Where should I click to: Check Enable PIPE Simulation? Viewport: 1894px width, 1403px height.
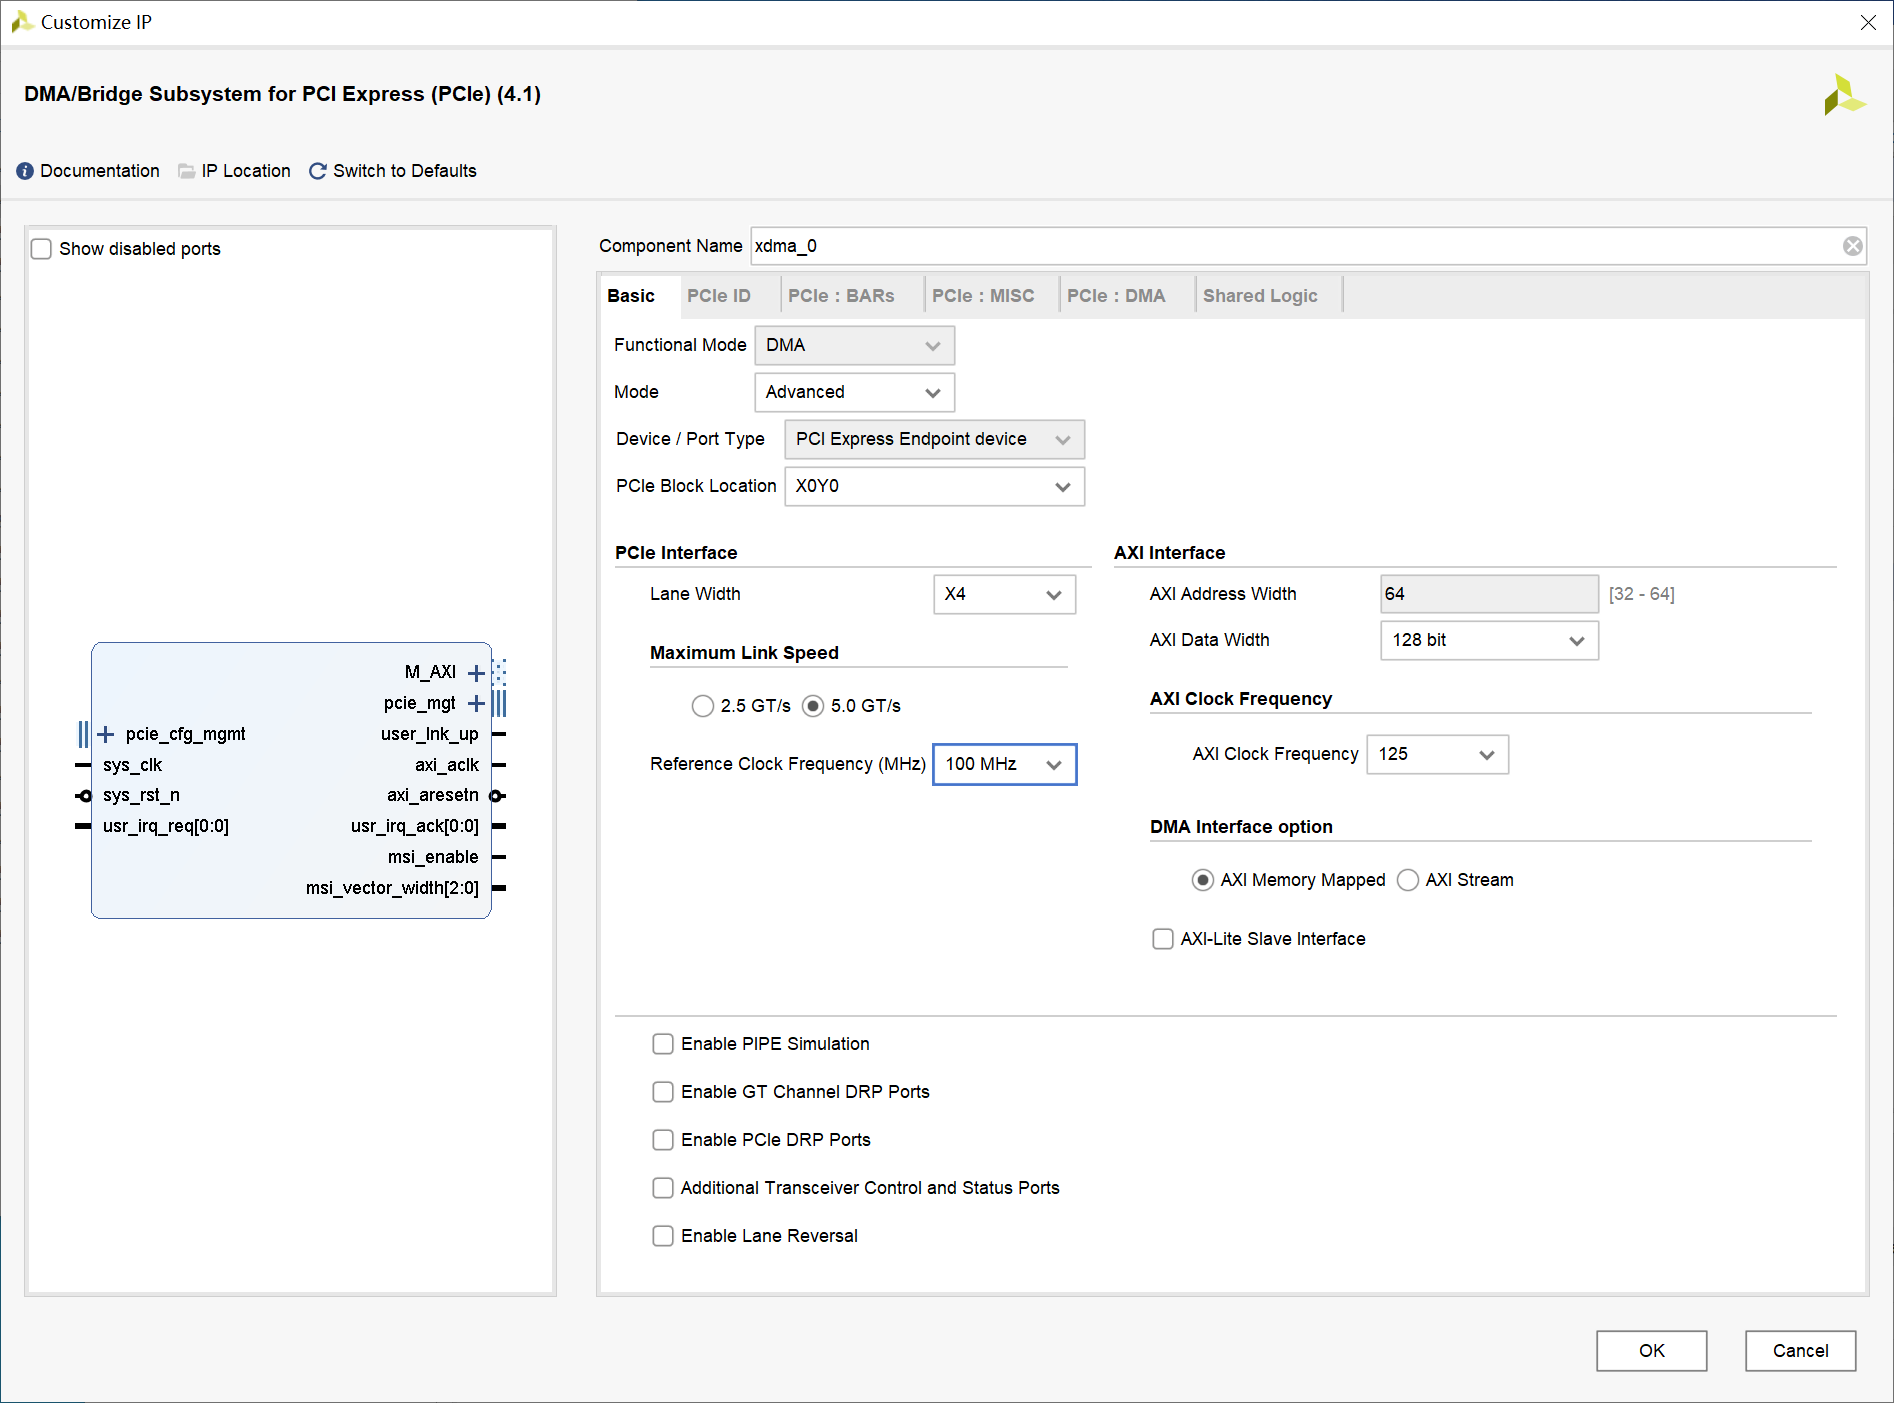[x=663, y=1044]
